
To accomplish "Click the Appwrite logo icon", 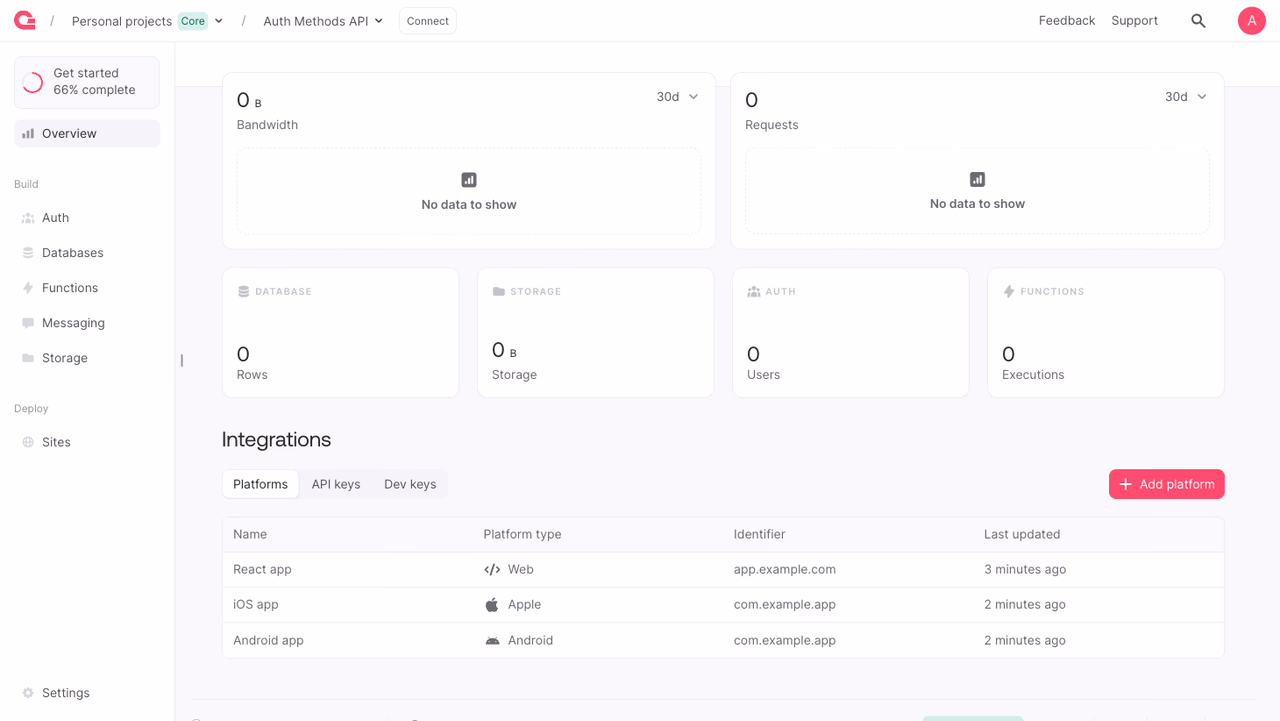I will [x=25, y=20].
